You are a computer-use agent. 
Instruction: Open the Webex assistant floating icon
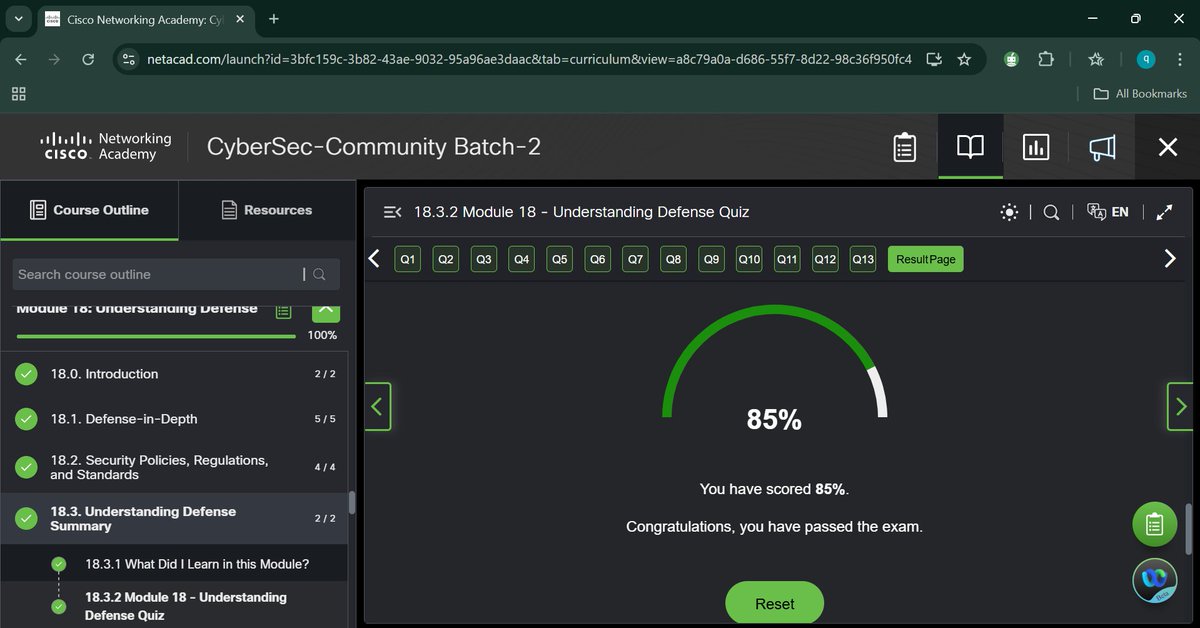[x=1155, y=580]
